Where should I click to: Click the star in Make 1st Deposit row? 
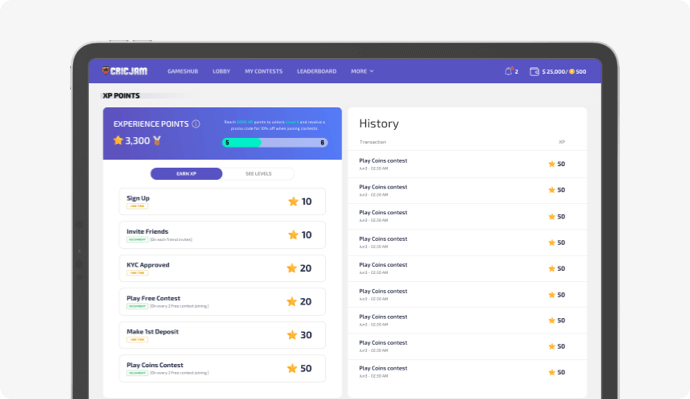[x=292, y=335]
